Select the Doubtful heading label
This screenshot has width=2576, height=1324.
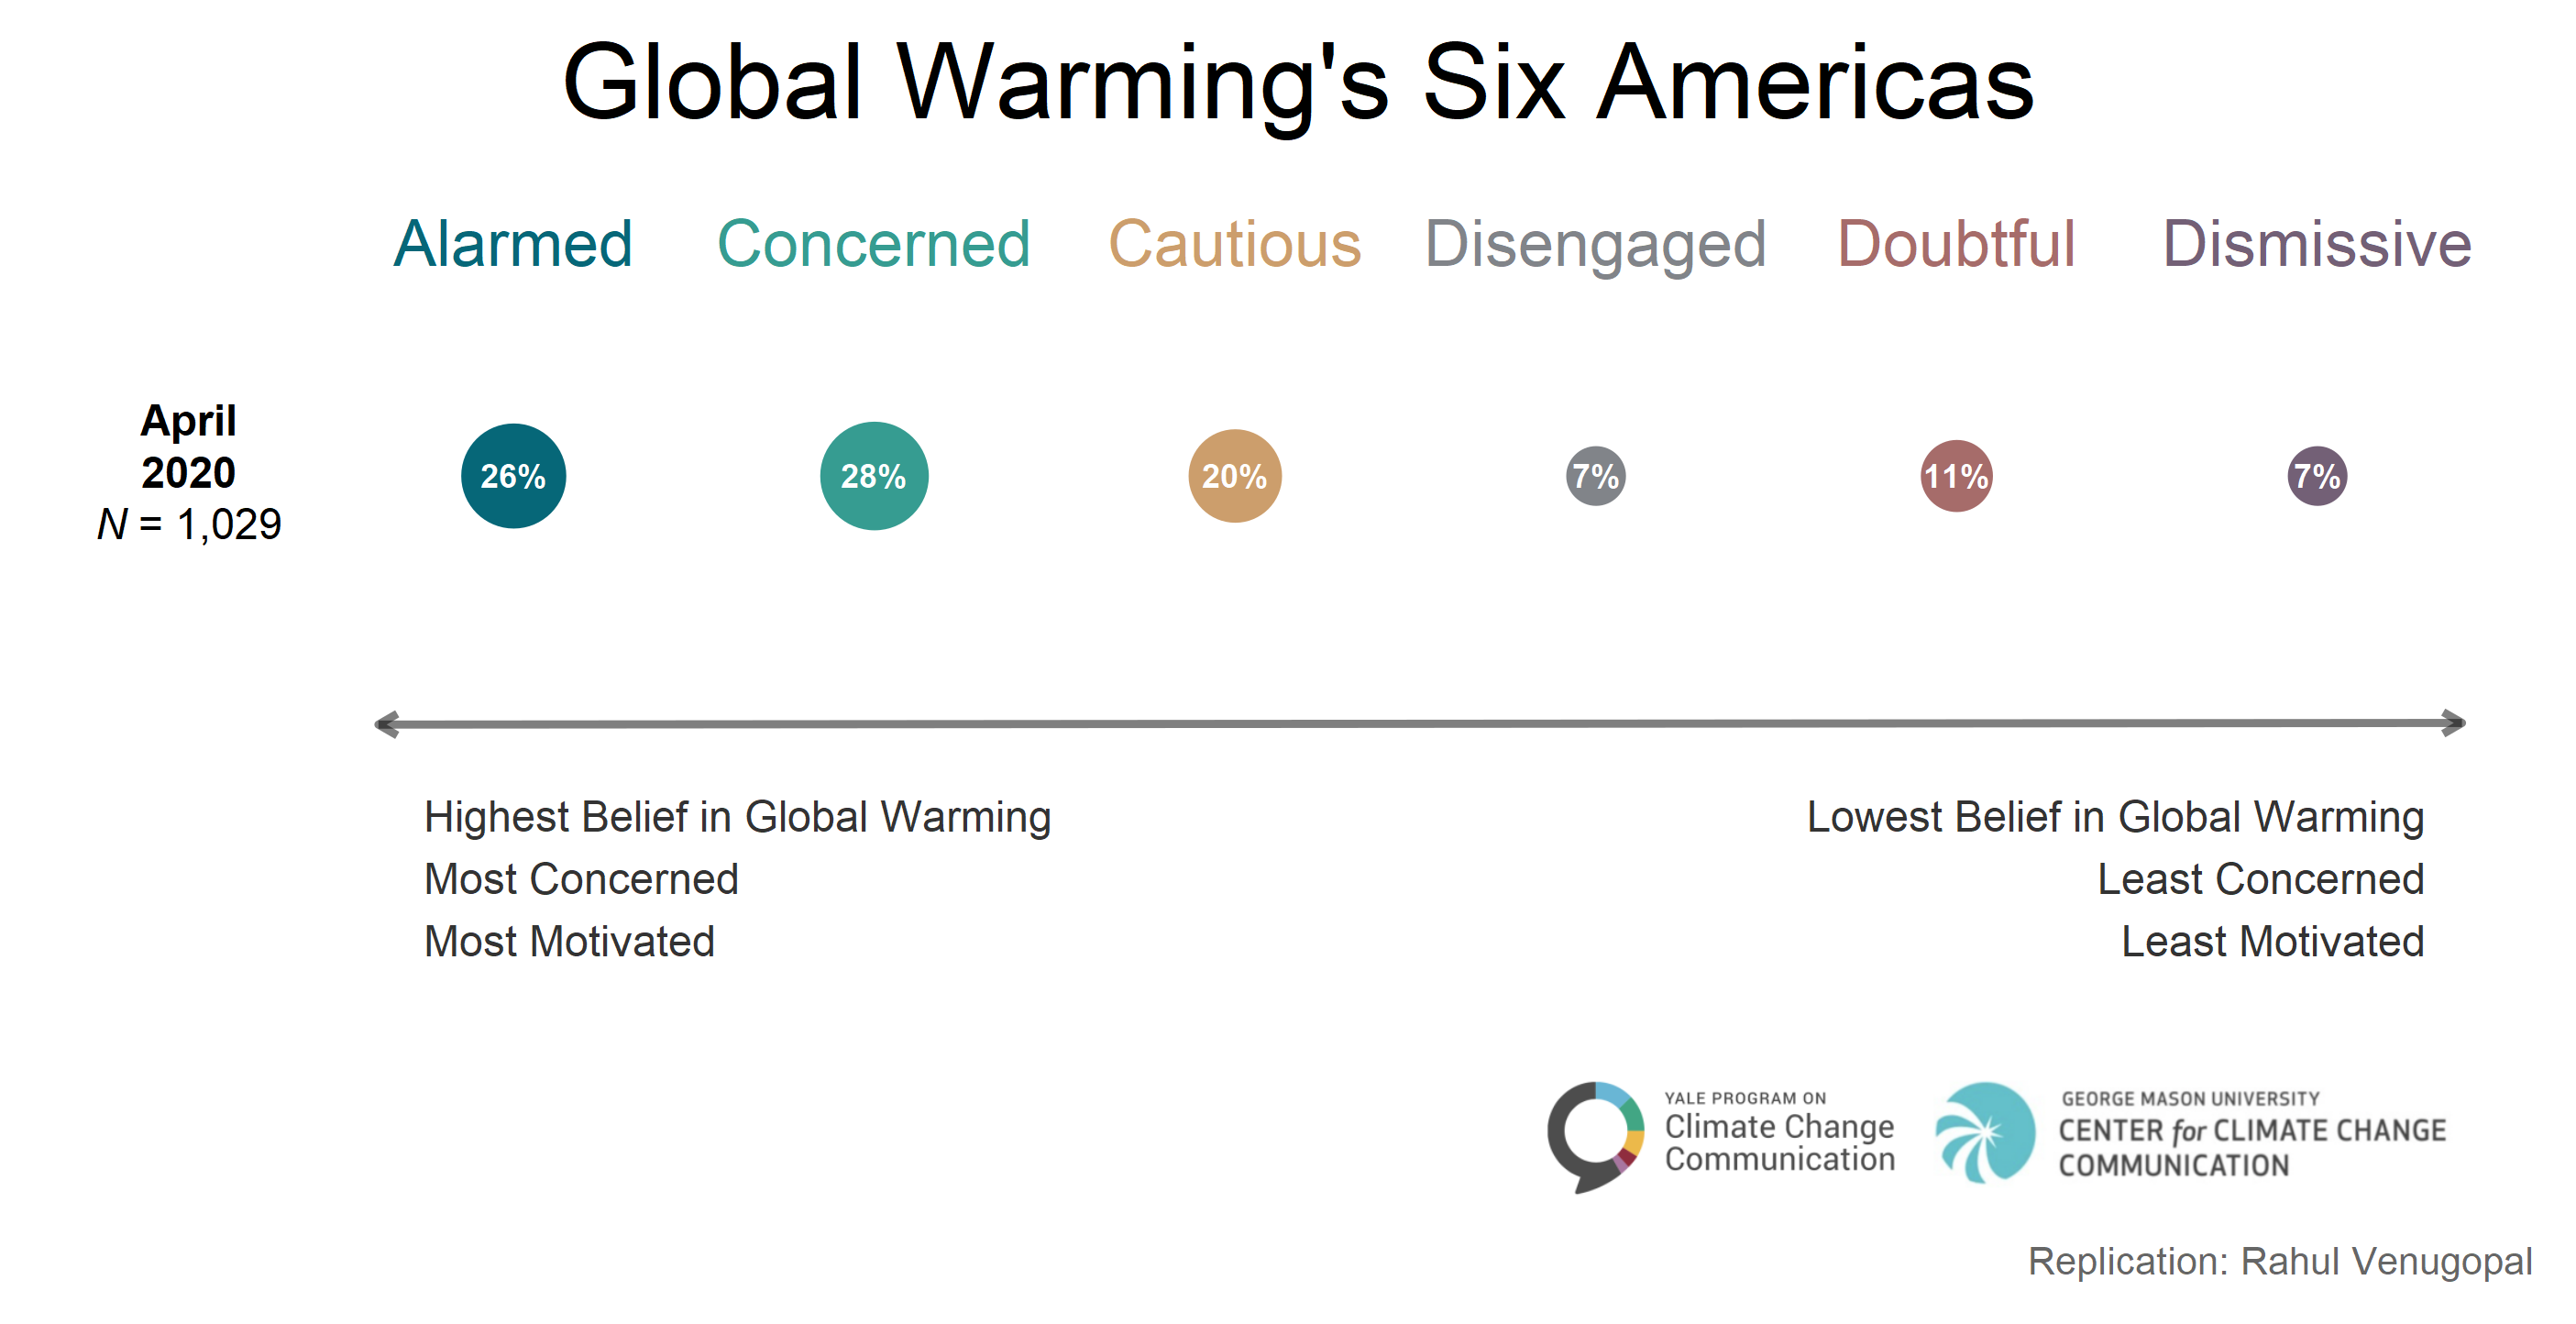point(1957,244)
